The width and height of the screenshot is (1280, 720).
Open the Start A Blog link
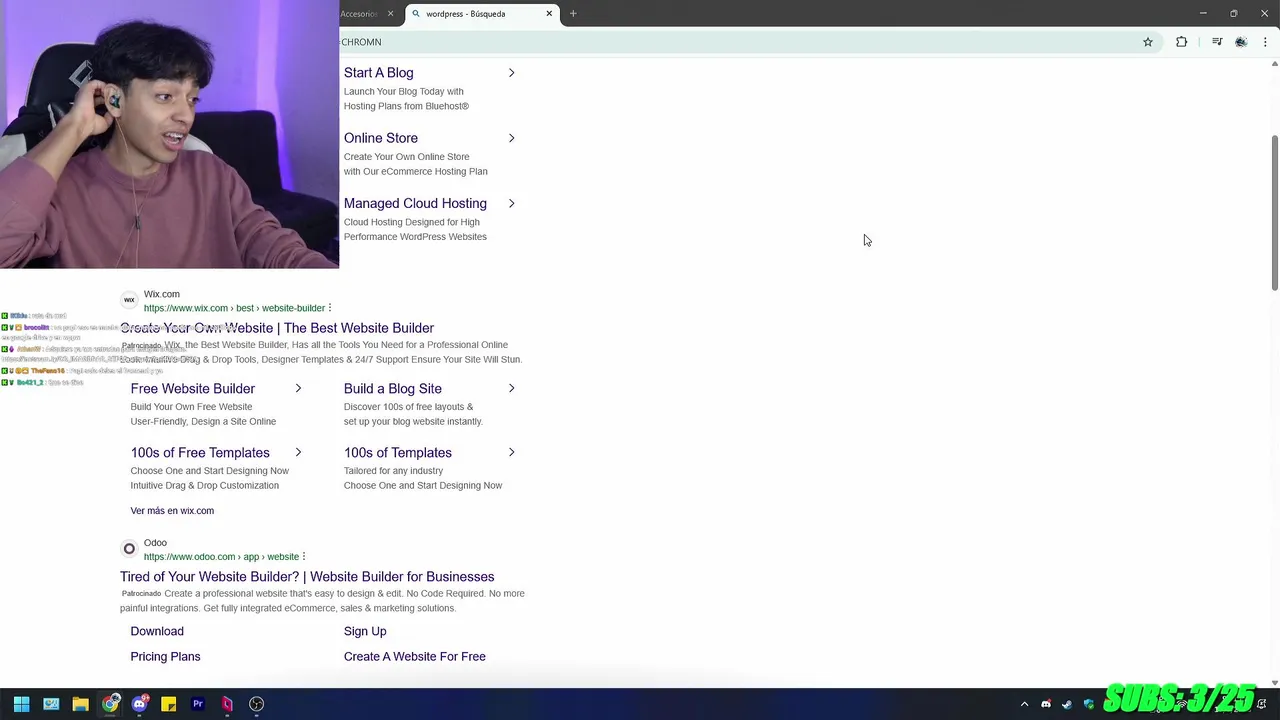[x=378, y=73]
